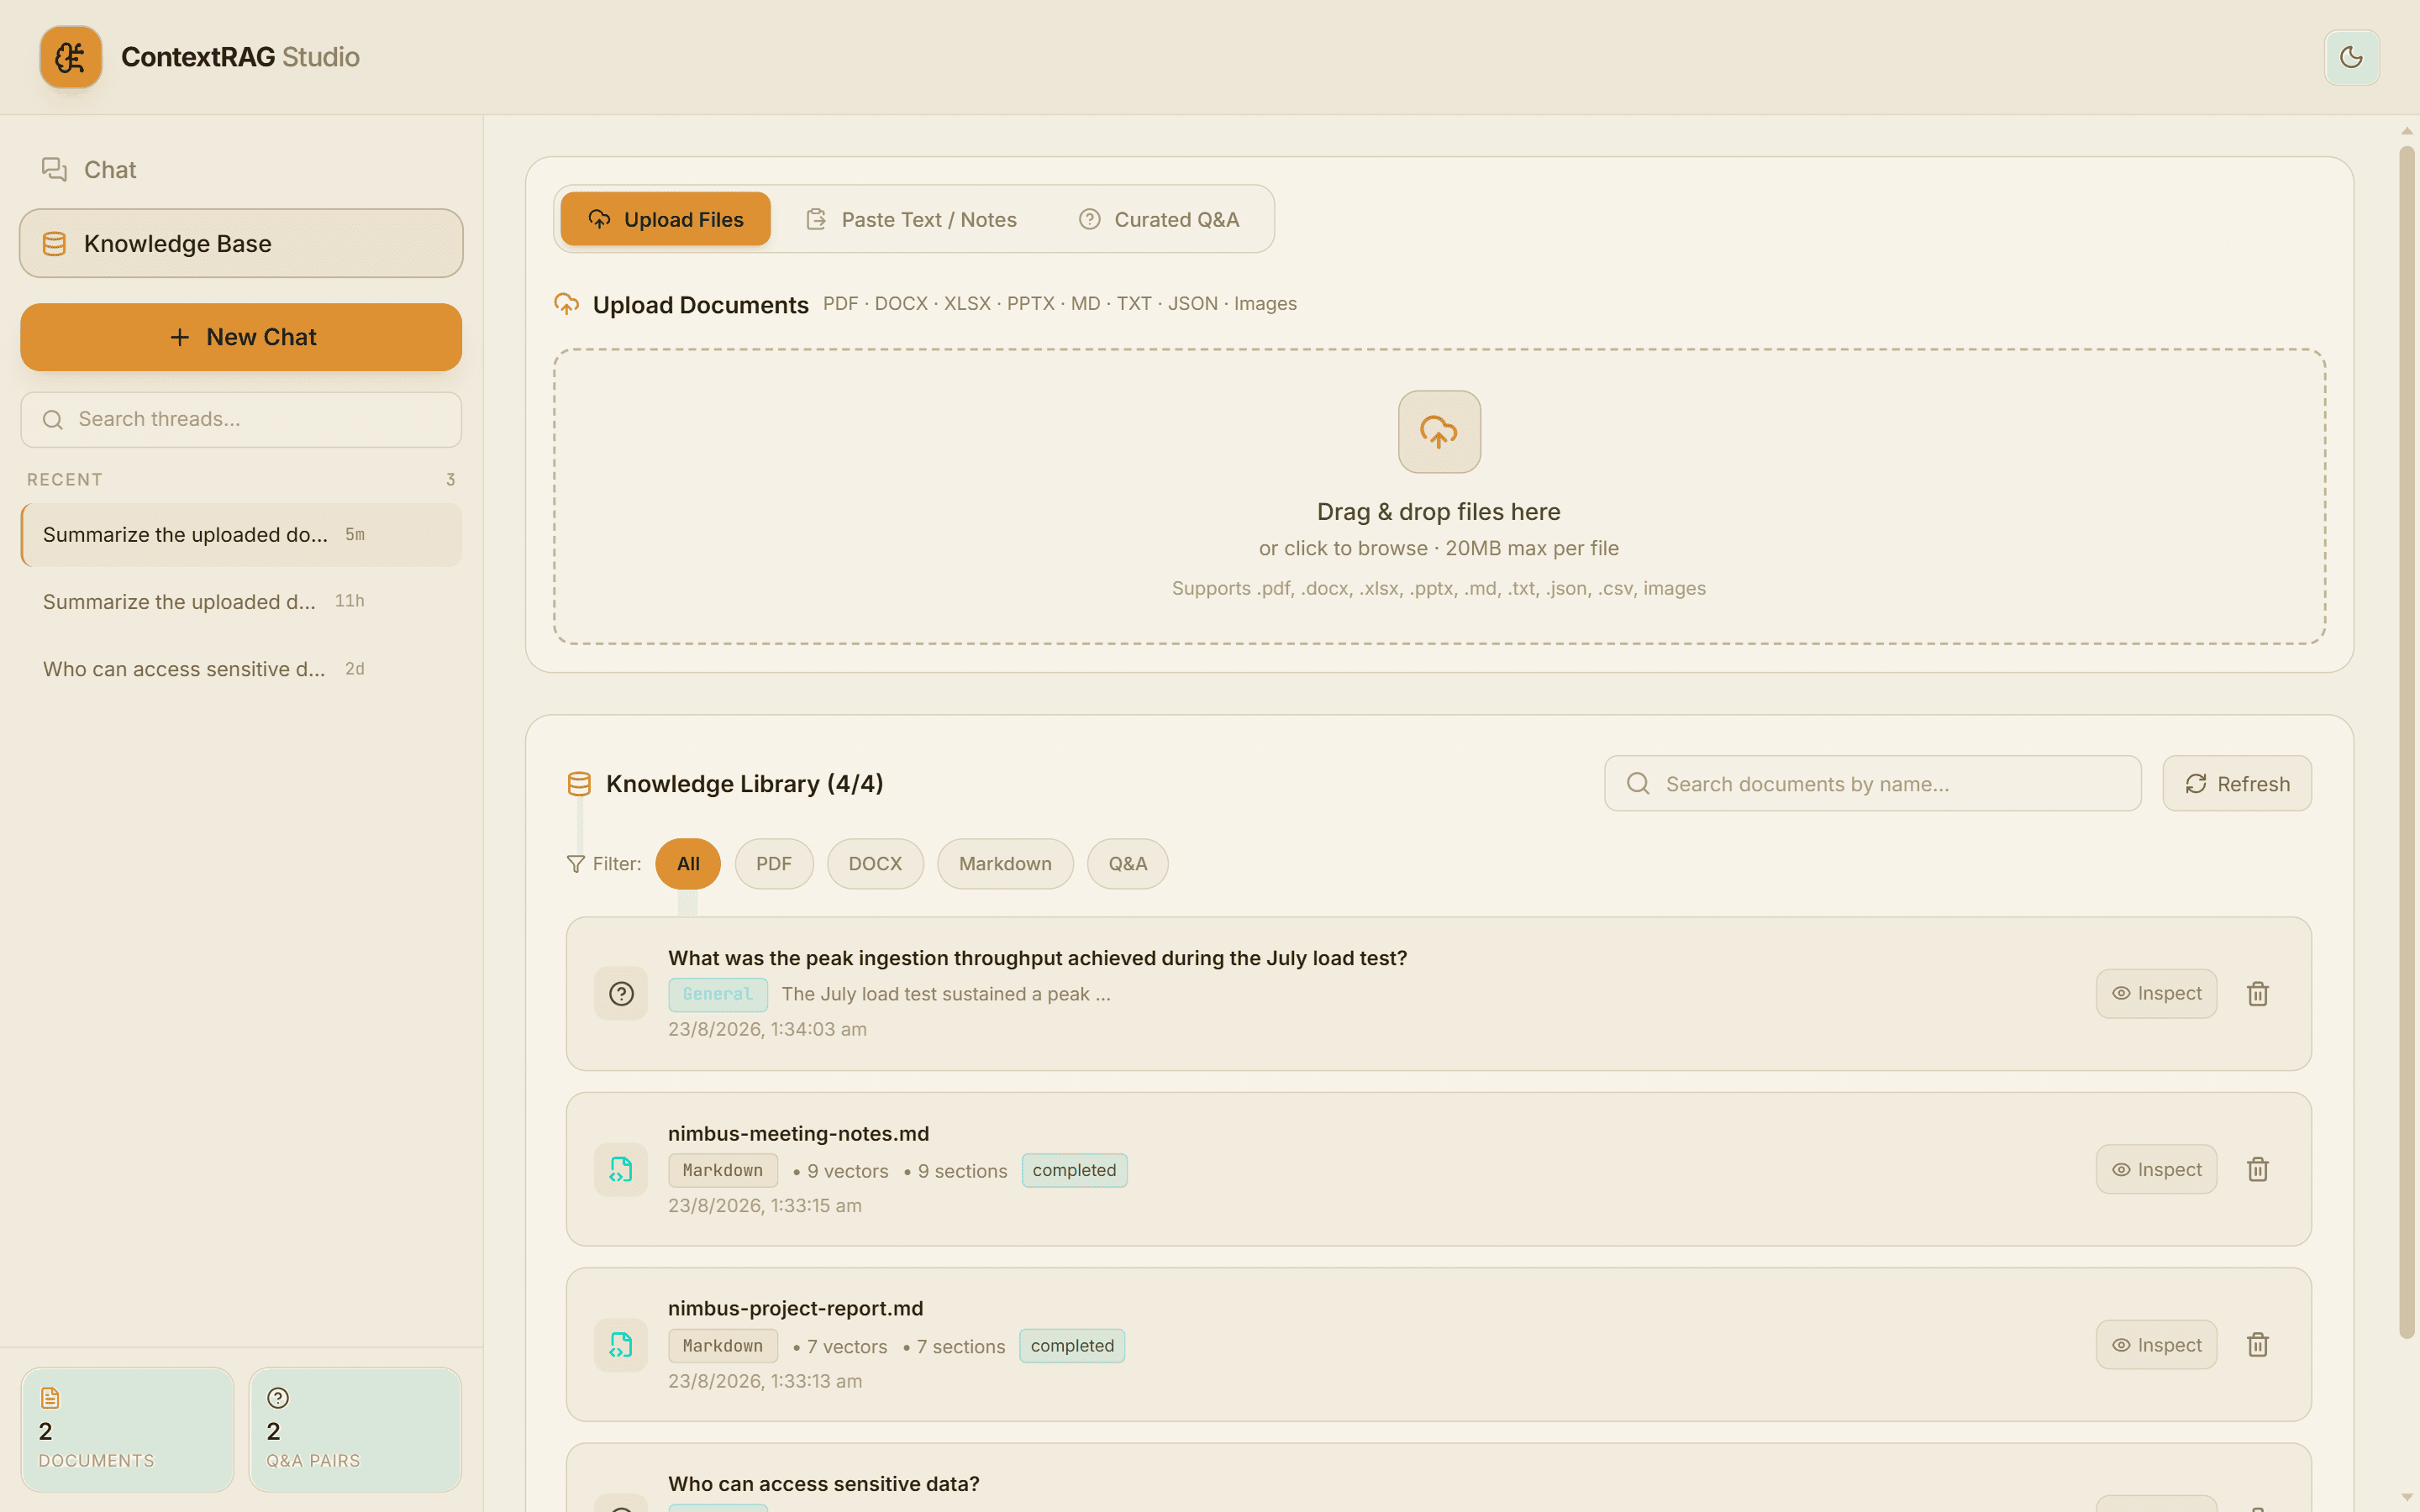Filter library by Q&A
The width and height of the screenshot is (2420, 1512).
(x=1127, y=863)
